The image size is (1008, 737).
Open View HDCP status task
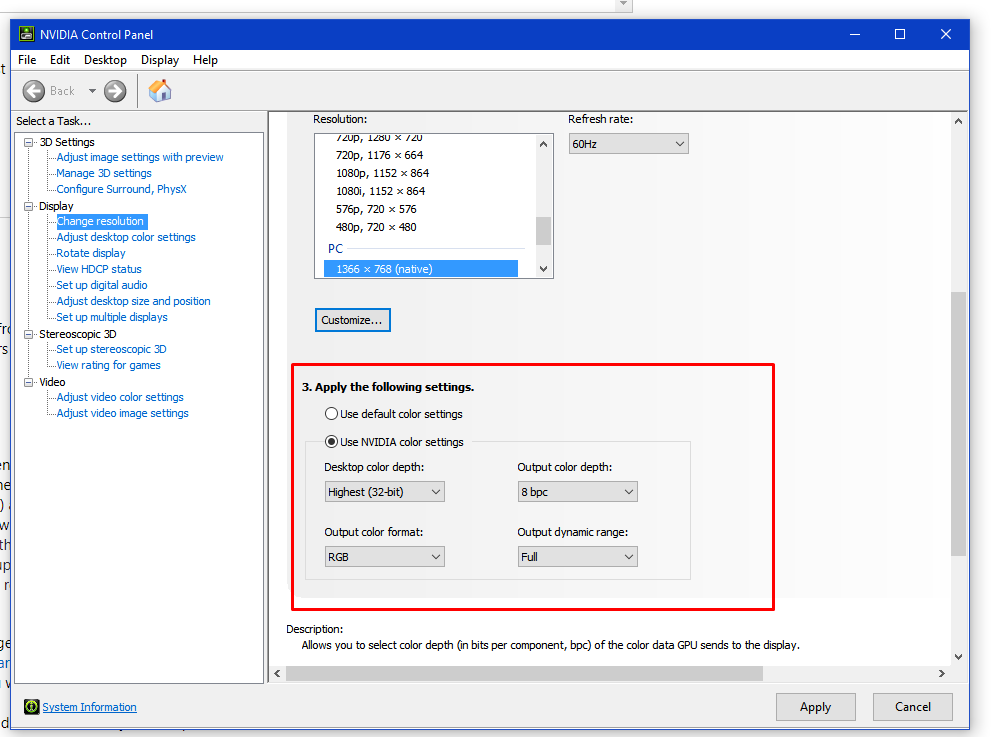coord(98,269)
